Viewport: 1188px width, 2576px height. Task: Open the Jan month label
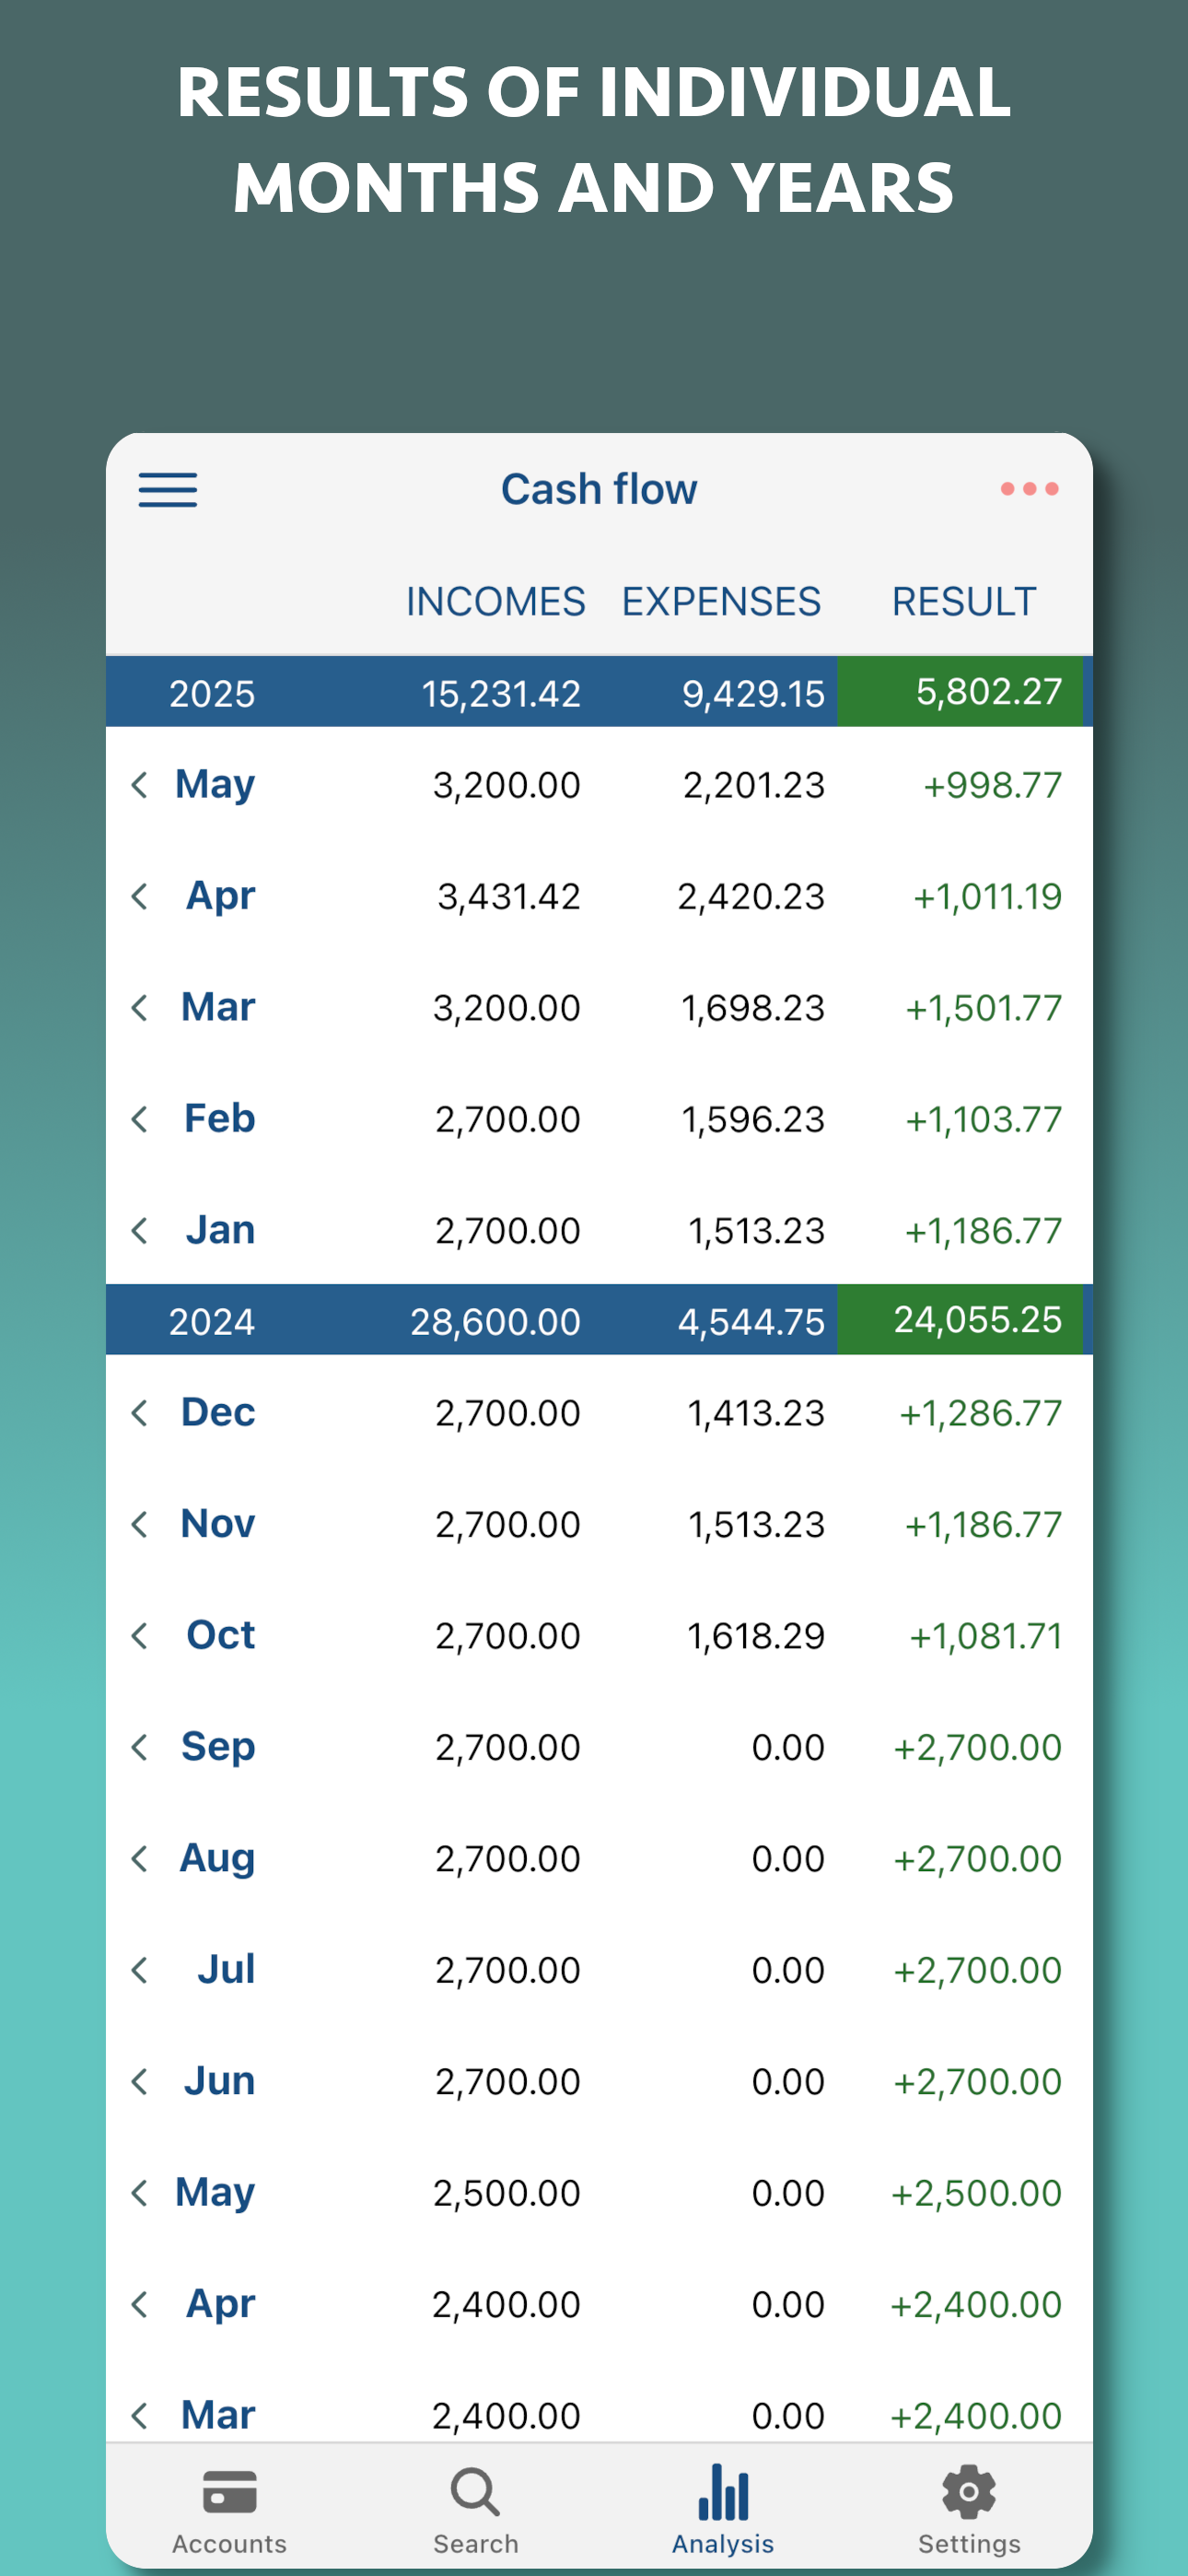click(220, 1230)
